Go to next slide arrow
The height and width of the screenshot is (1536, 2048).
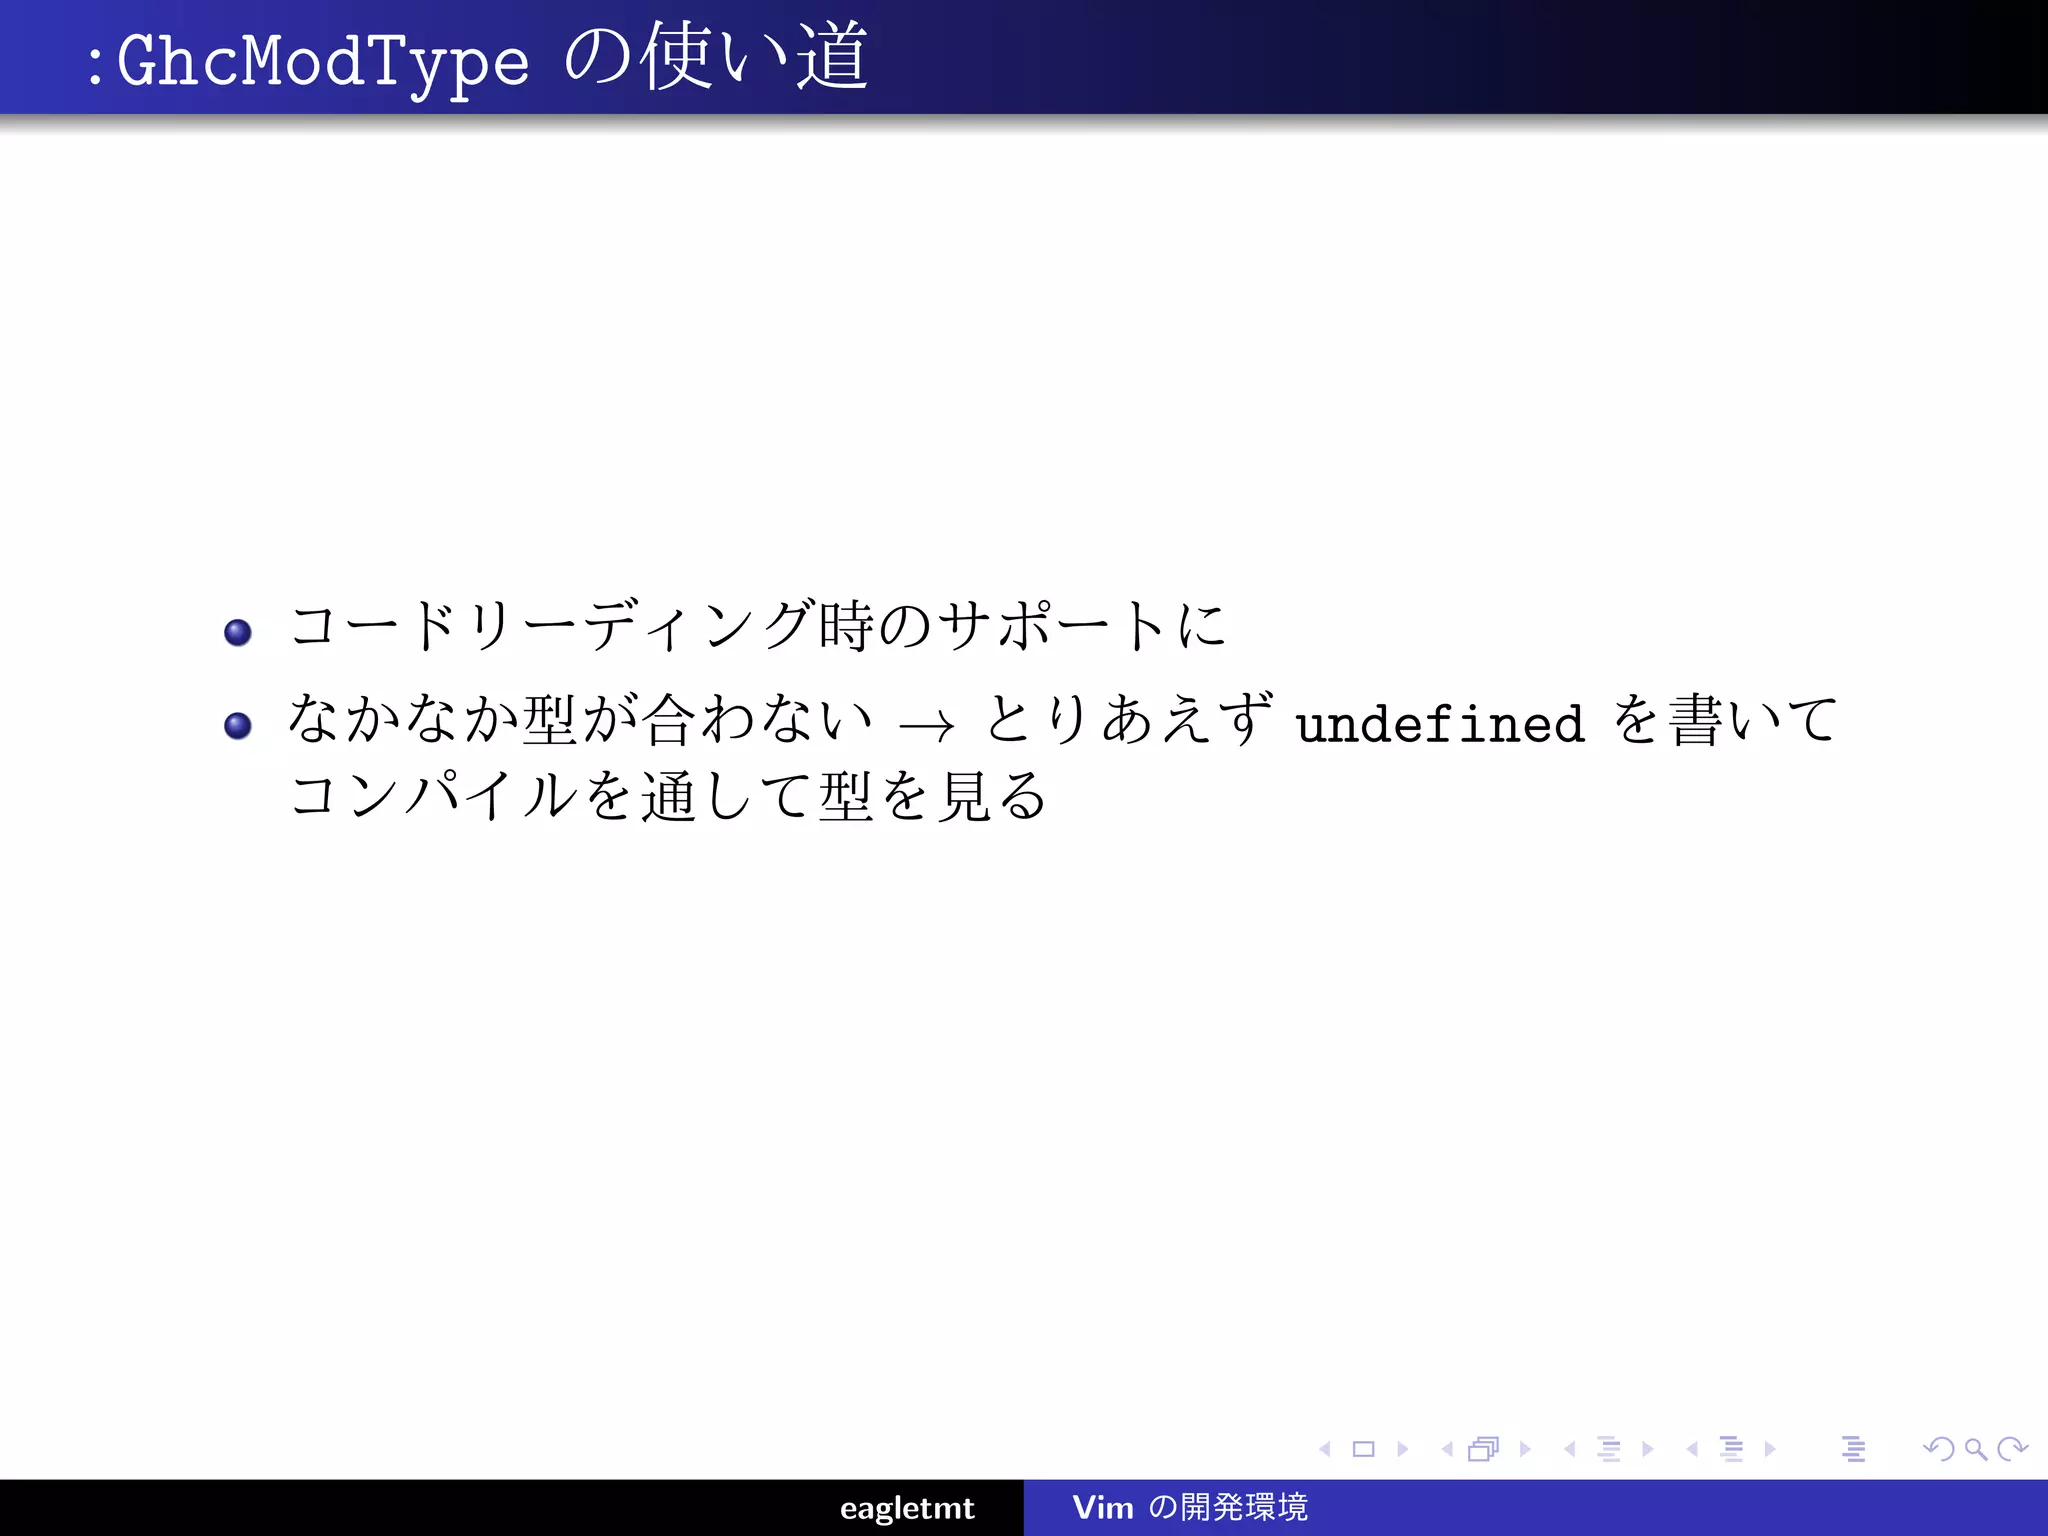(1403, 1449)
